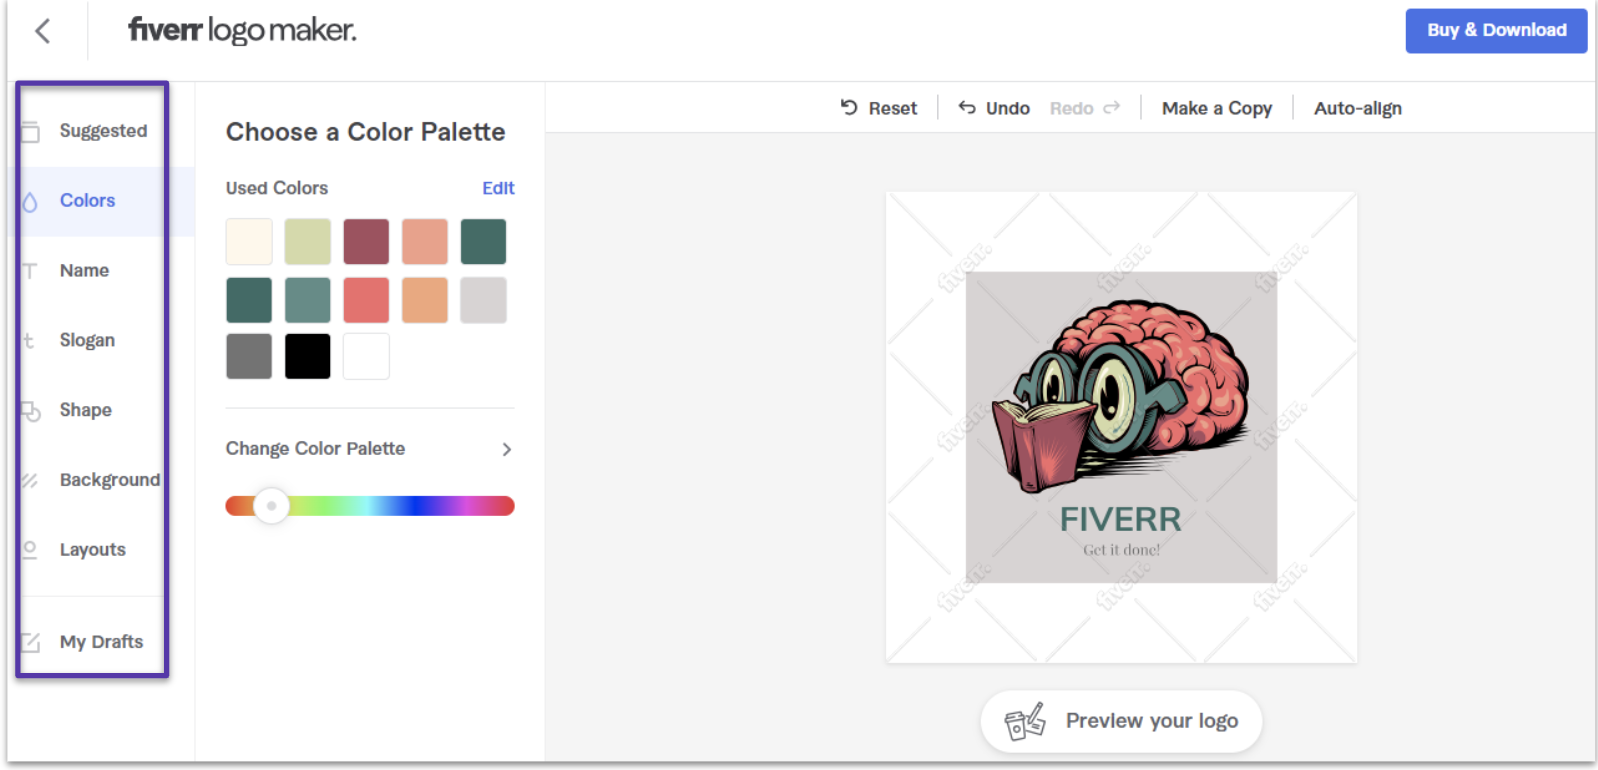Open the Slogan tab
This screenshot has width=1598, height=770.
coord(87,341)
